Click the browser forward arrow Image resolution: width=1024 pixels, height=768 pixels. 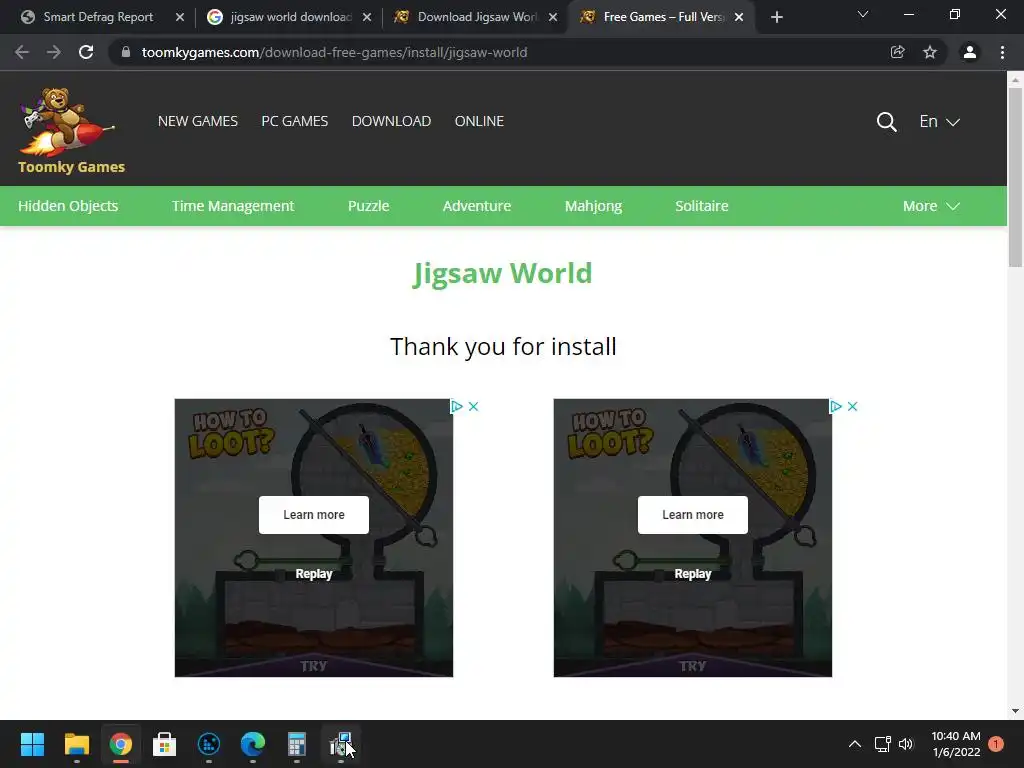tap(54, 52)
